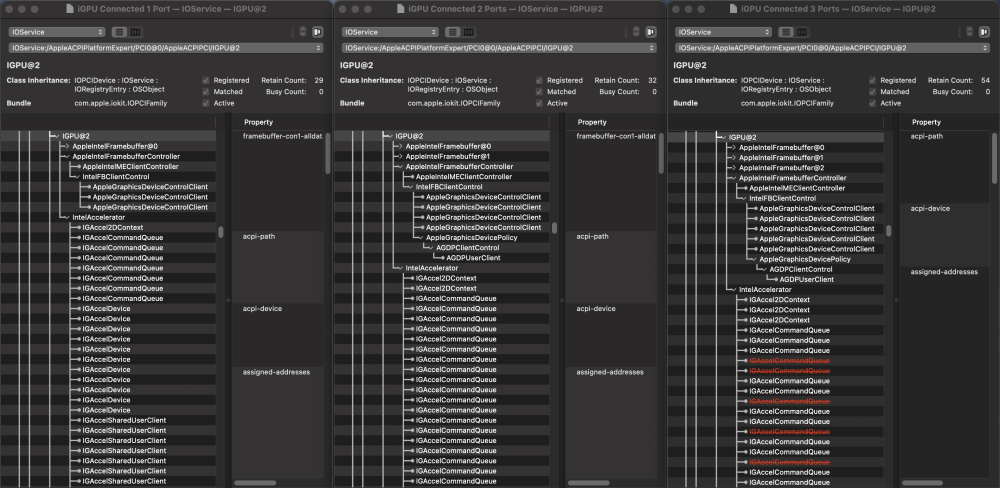Click the document proxy icon in 3 Ports title
Viewport: 1000px width, 488px height.
point(733,9)
